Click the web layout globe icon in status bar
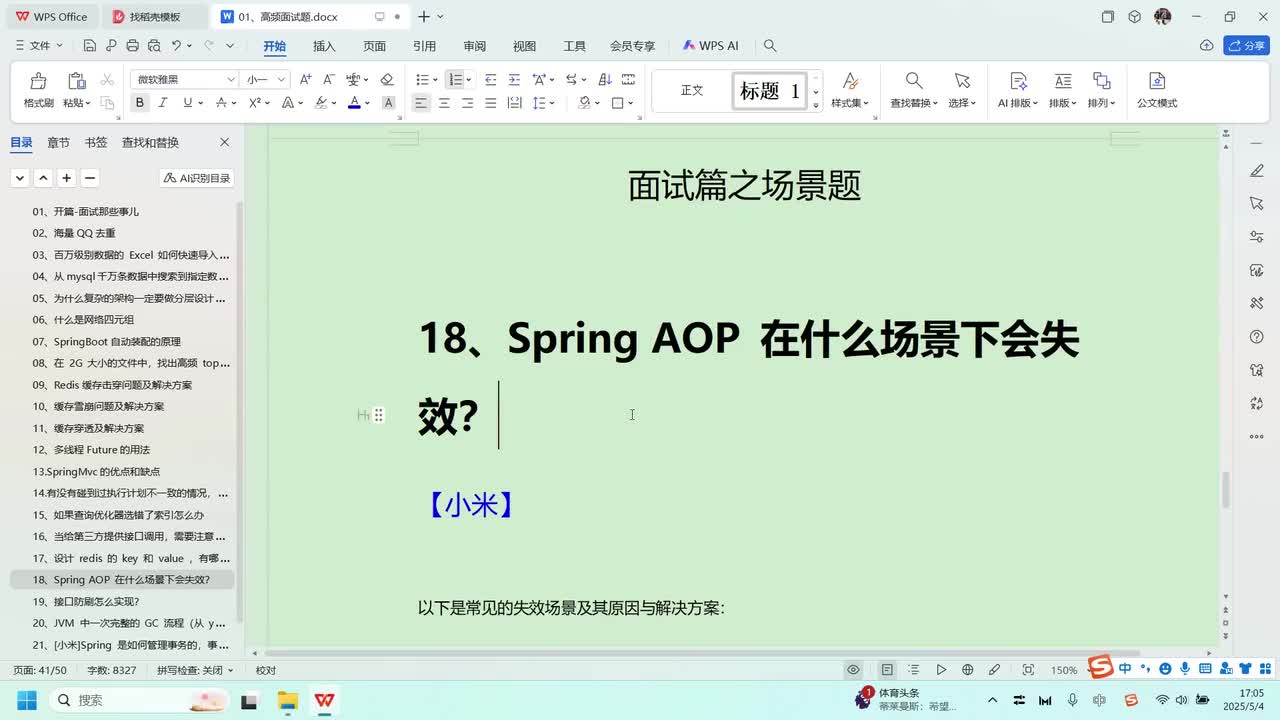Image resolution: width=1280 pixels, height=720 pixels. [967, 670]
